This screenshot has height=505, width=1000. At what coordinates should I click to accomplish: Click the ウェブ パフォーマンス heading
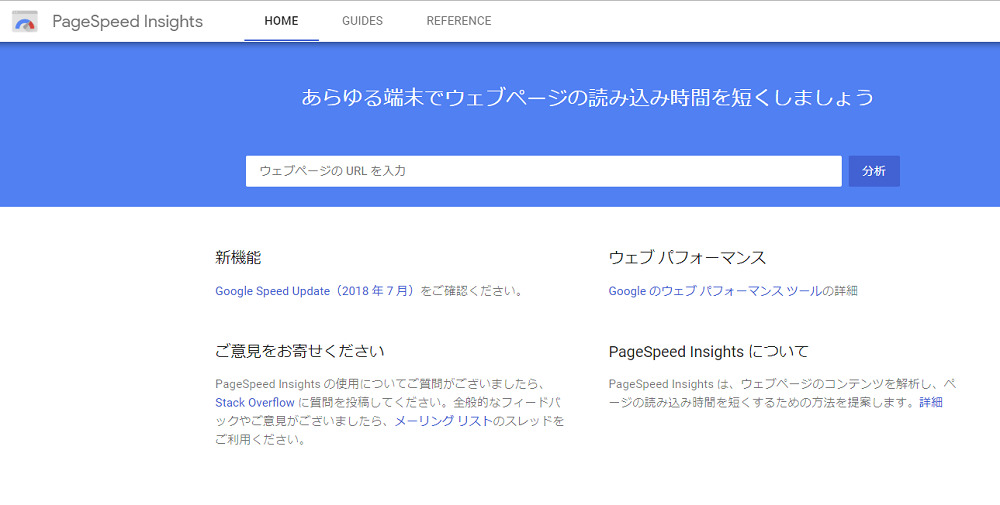click(687, 258)
